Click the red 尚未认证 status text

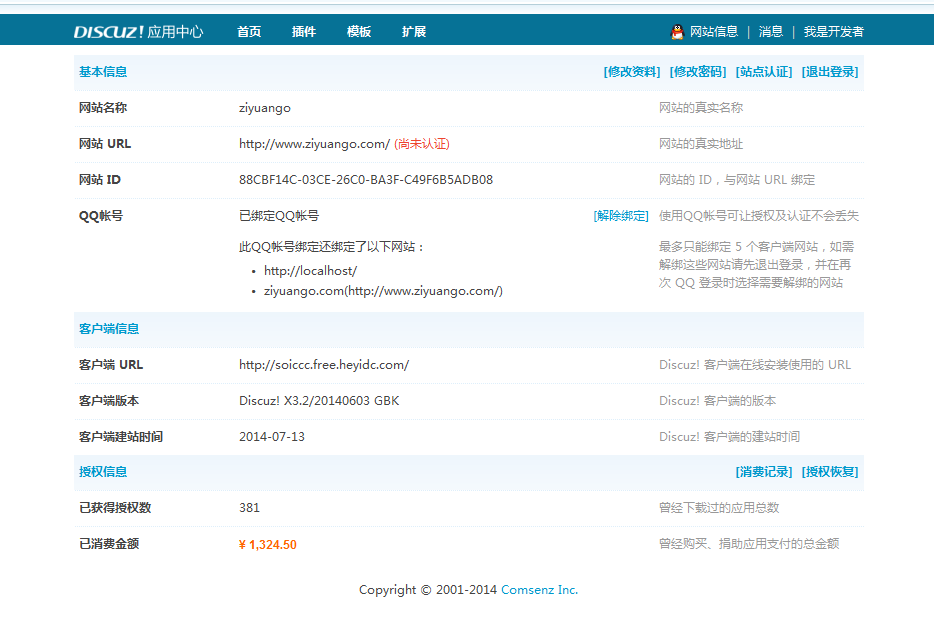coord(422,144)
